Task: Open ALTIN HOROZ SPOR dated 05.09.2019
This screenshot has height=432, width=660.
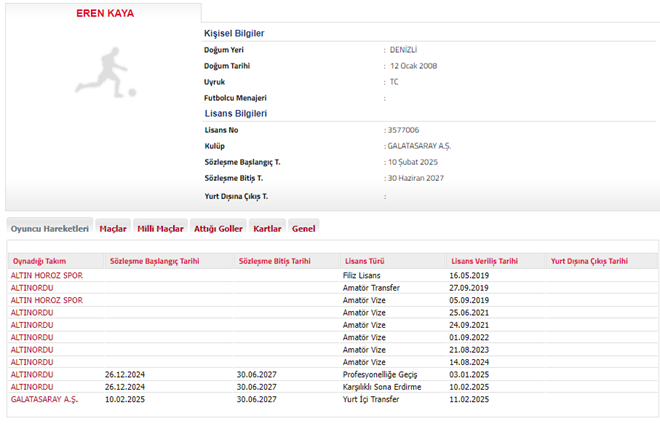Action: 46,299
